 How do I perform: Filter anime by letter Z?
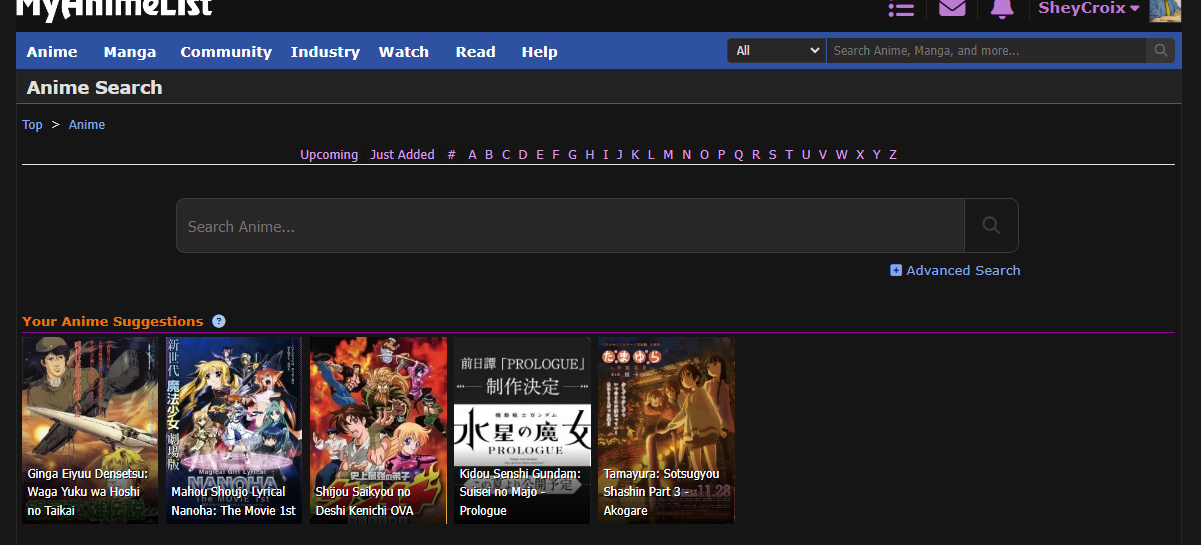pyautogui.click(x=893, y=155)
